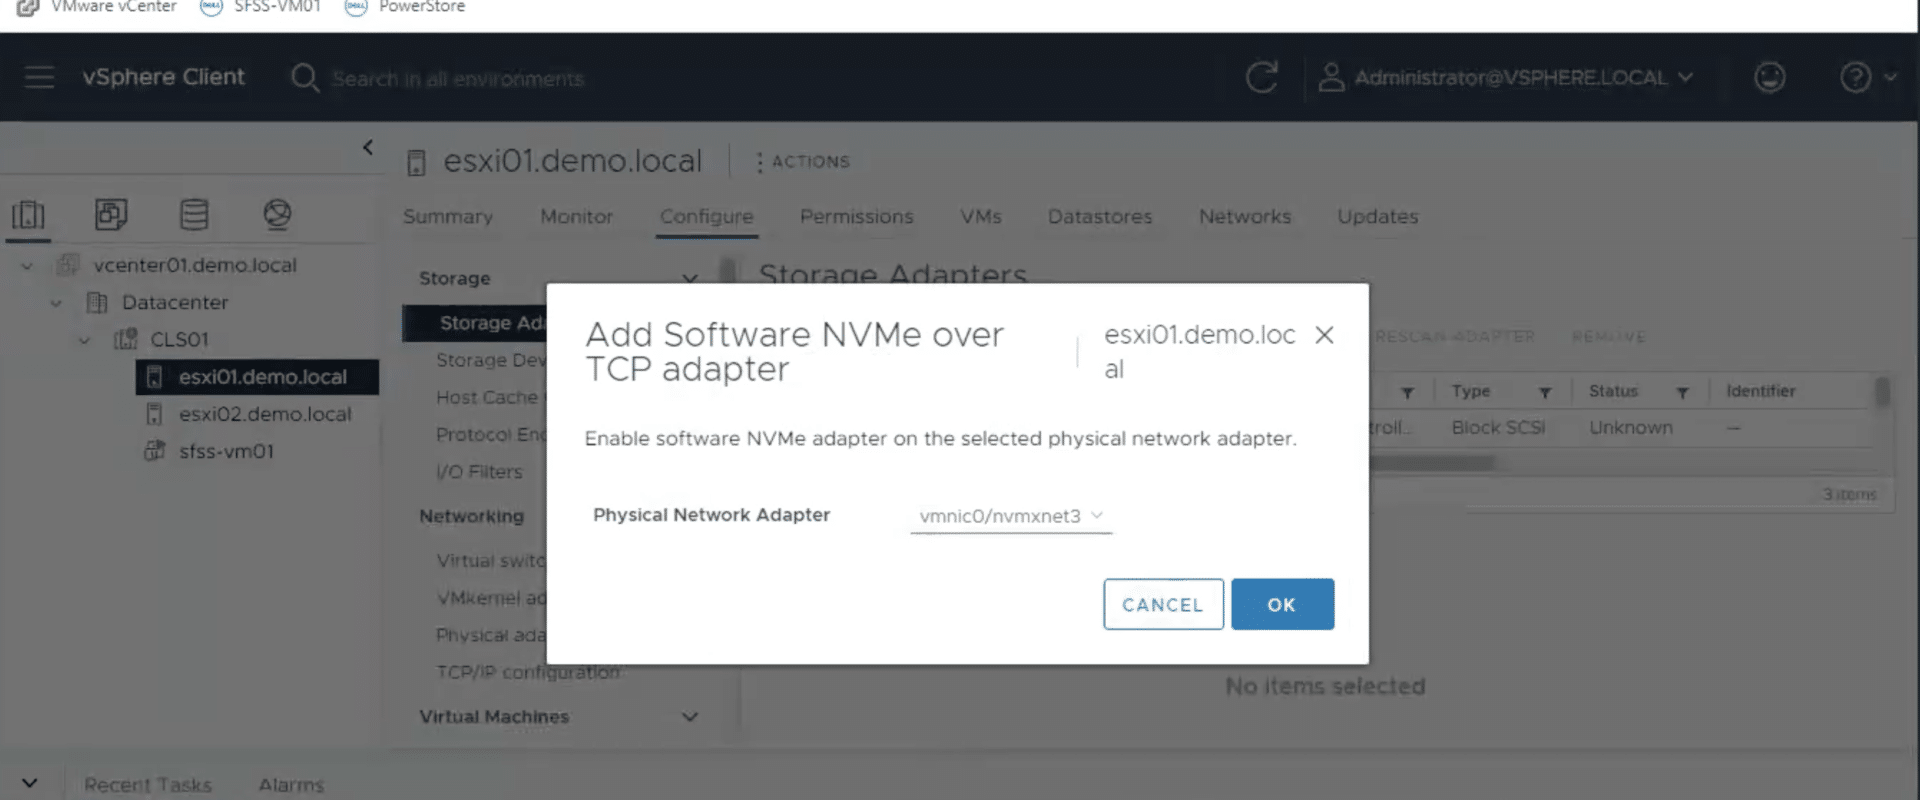This screenshot has width=1920, height=800.
Task: Switch to Hosts and Clusters view icon
Action: pos(28,214)
